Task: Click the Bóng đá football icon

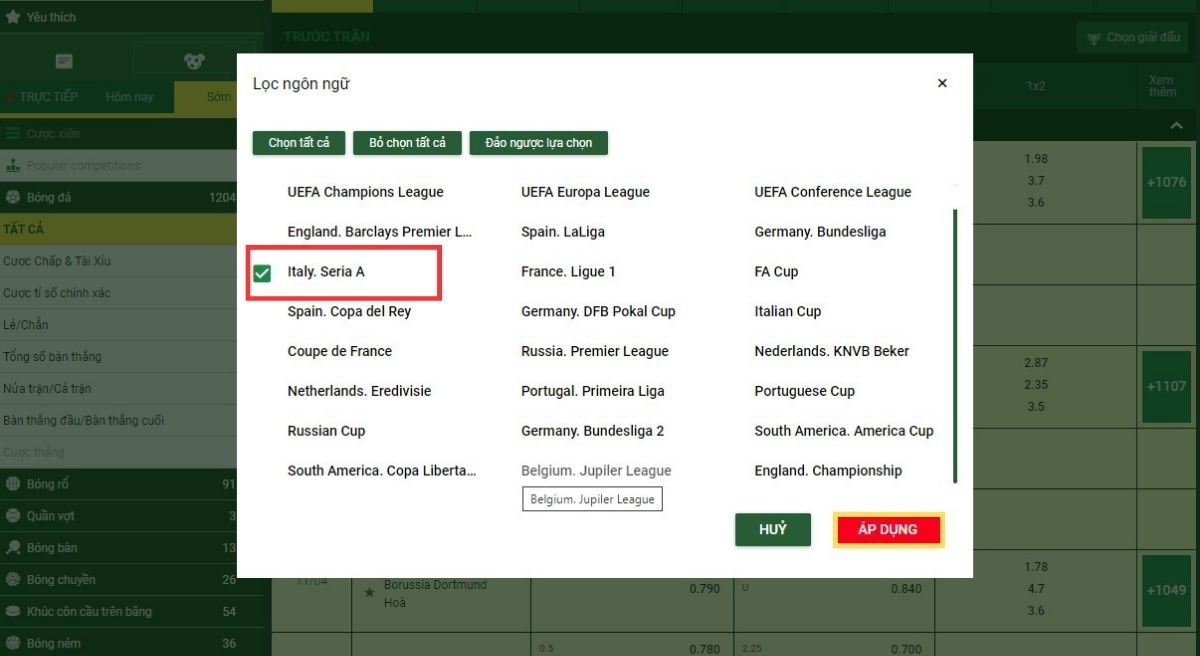Action: [13, 198]
